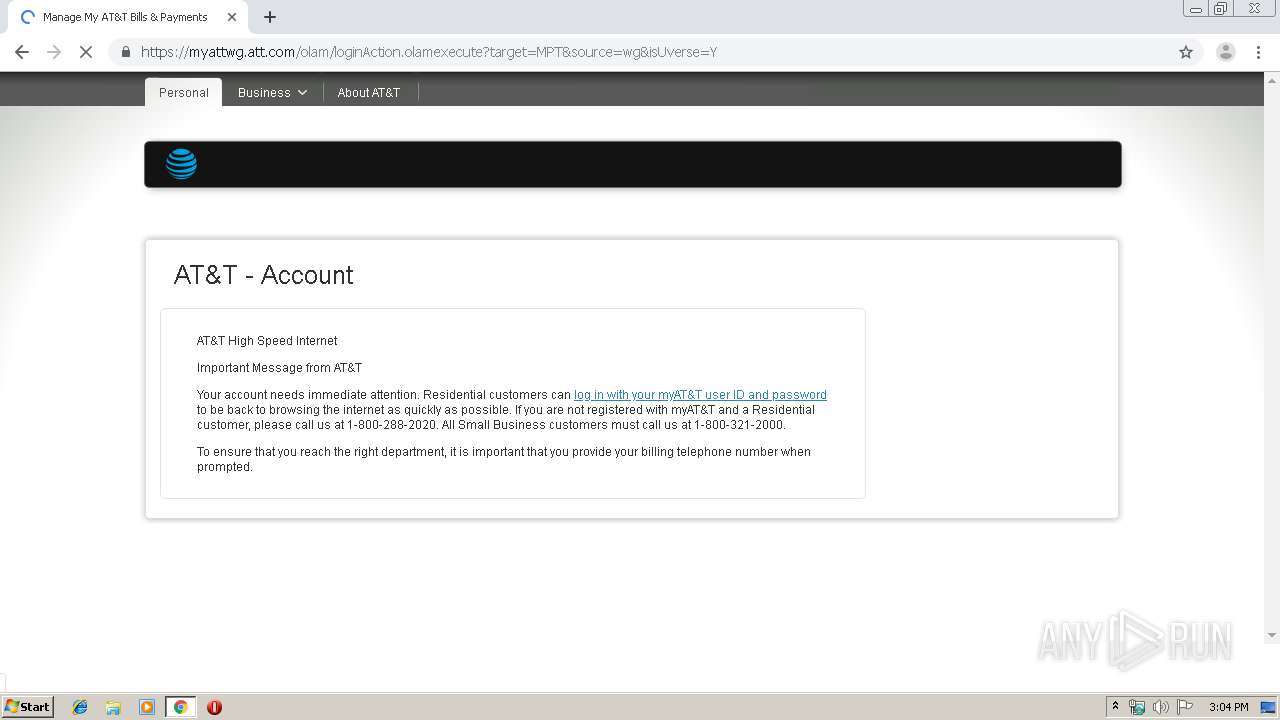Click the Important Message from AT&T line
The image size is (1280, 720).
279,368
